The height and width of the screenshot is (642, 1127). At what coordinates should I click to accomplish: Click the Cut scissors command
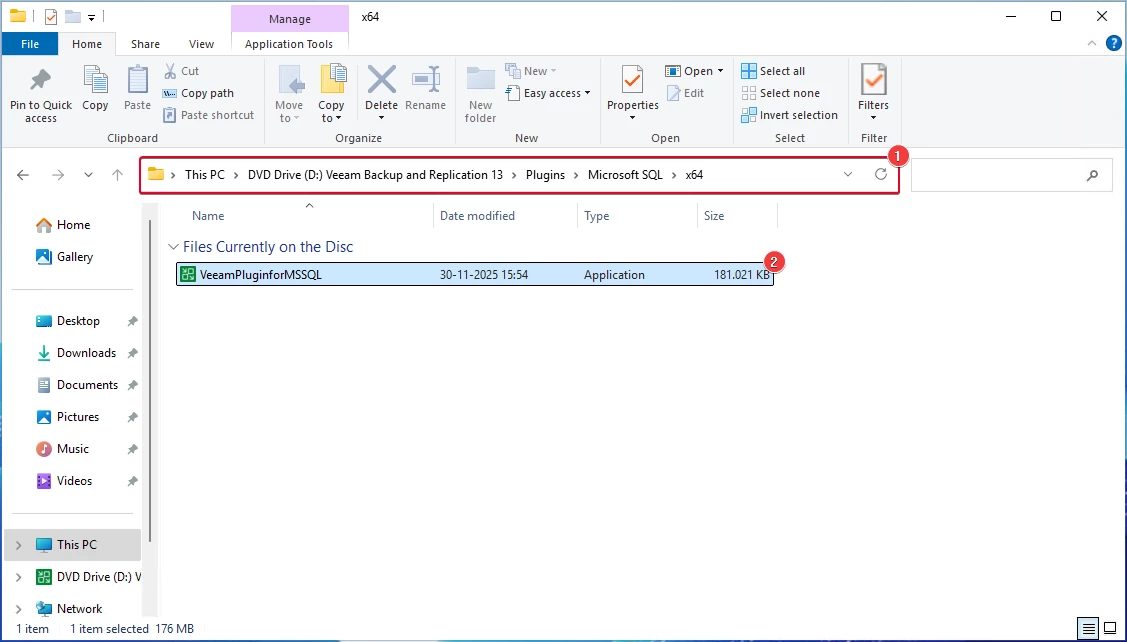[x=181, y=71]
